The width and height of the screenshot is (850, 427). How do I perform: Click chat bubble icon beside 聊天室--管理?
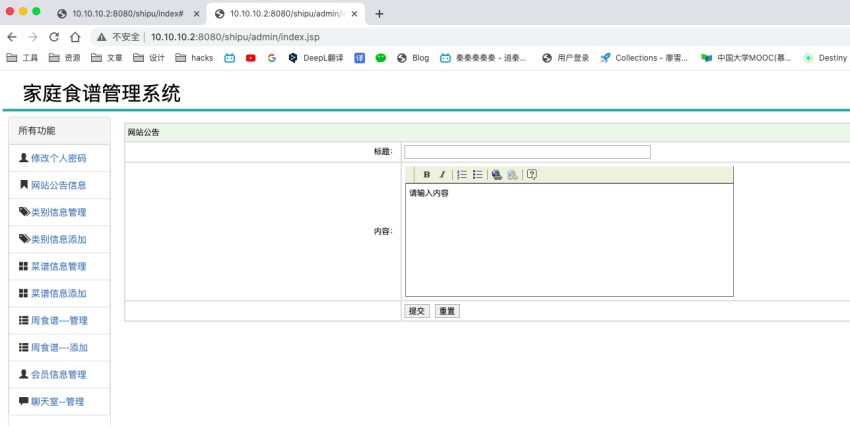[23, 402]
